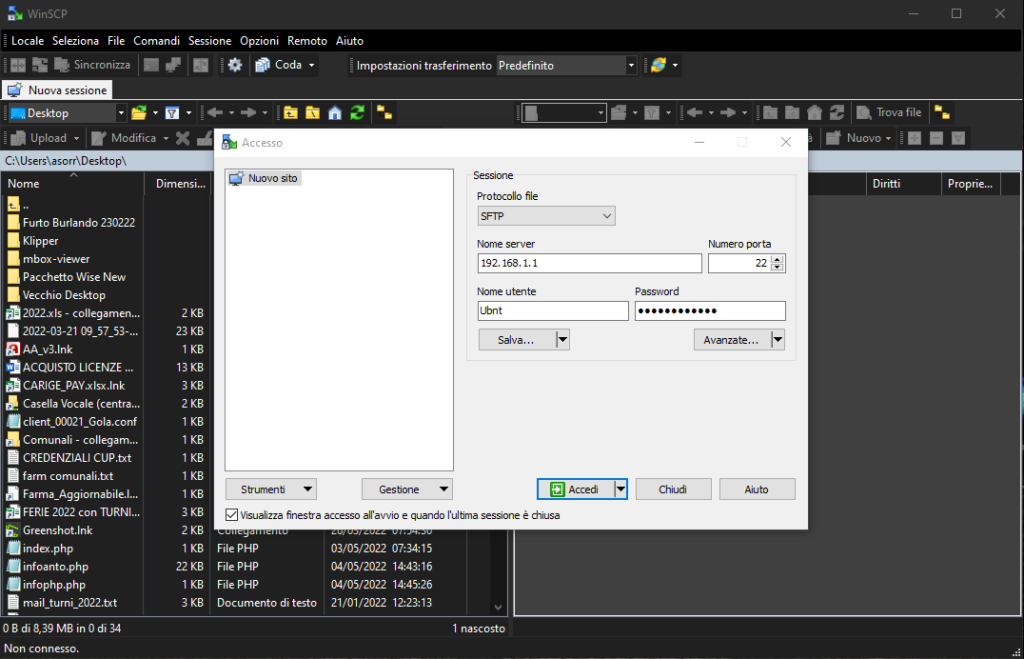Click the remote home directory icon
The width and height of the screenshot is (1024, 659).
tap(814, 112)
